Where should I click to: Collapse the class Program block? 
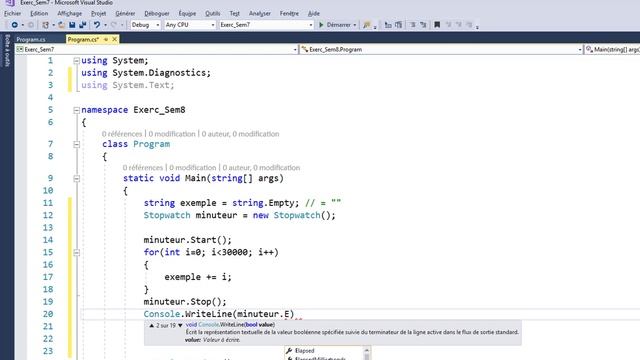(x=76, y=144)
